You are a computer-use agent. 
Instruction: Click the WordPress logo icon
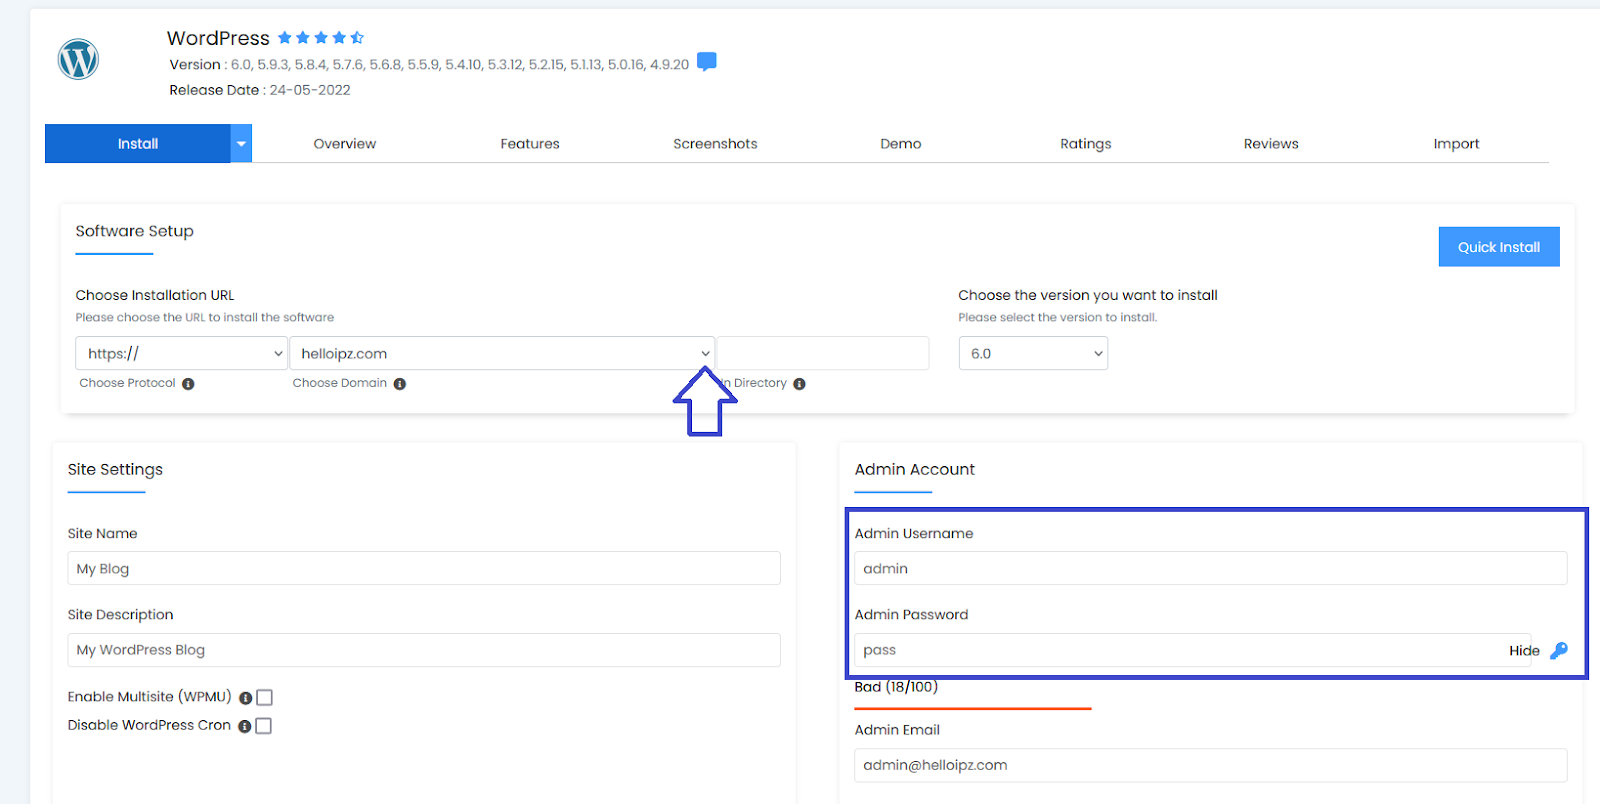[78, 59]
